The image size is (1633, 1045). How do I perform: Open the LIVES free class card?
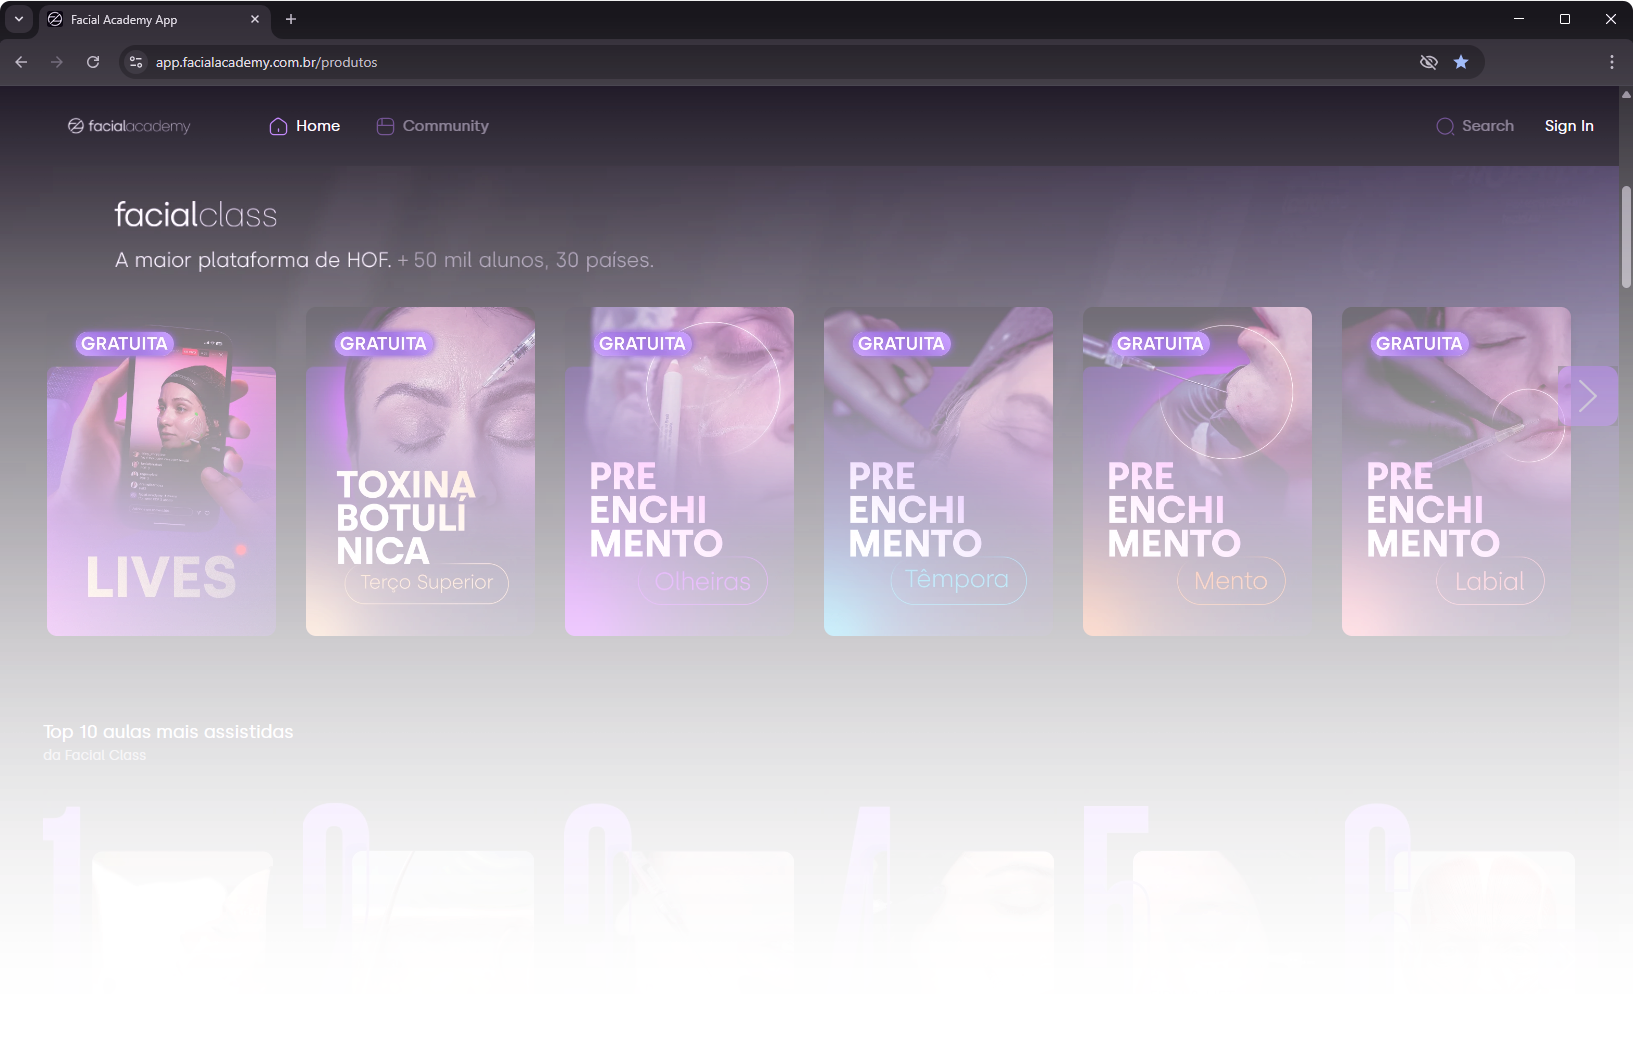161,471
